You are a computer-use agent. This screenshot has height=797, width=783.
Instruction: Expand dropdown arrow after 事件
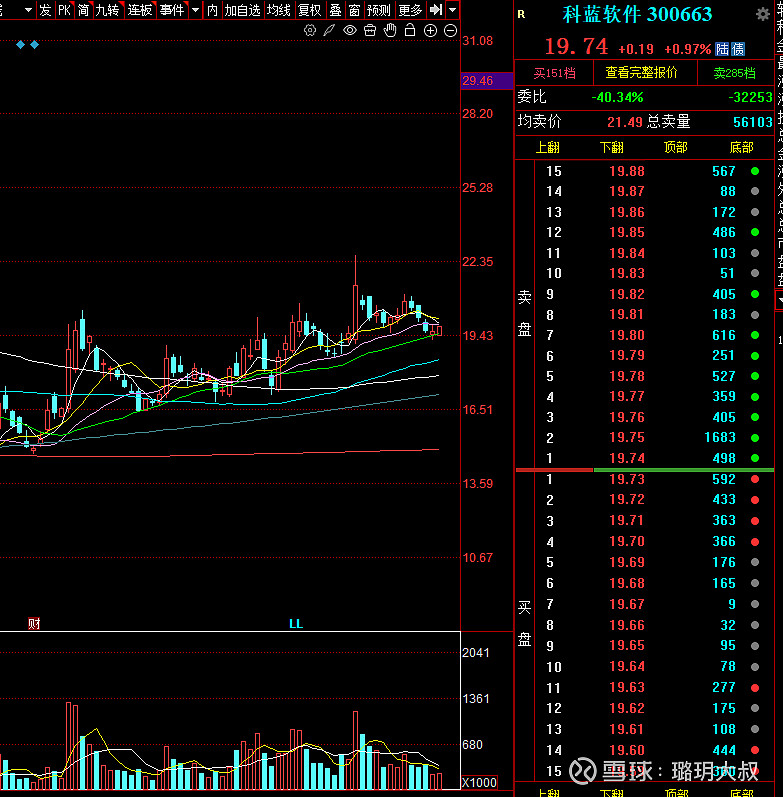coord(195,10)
